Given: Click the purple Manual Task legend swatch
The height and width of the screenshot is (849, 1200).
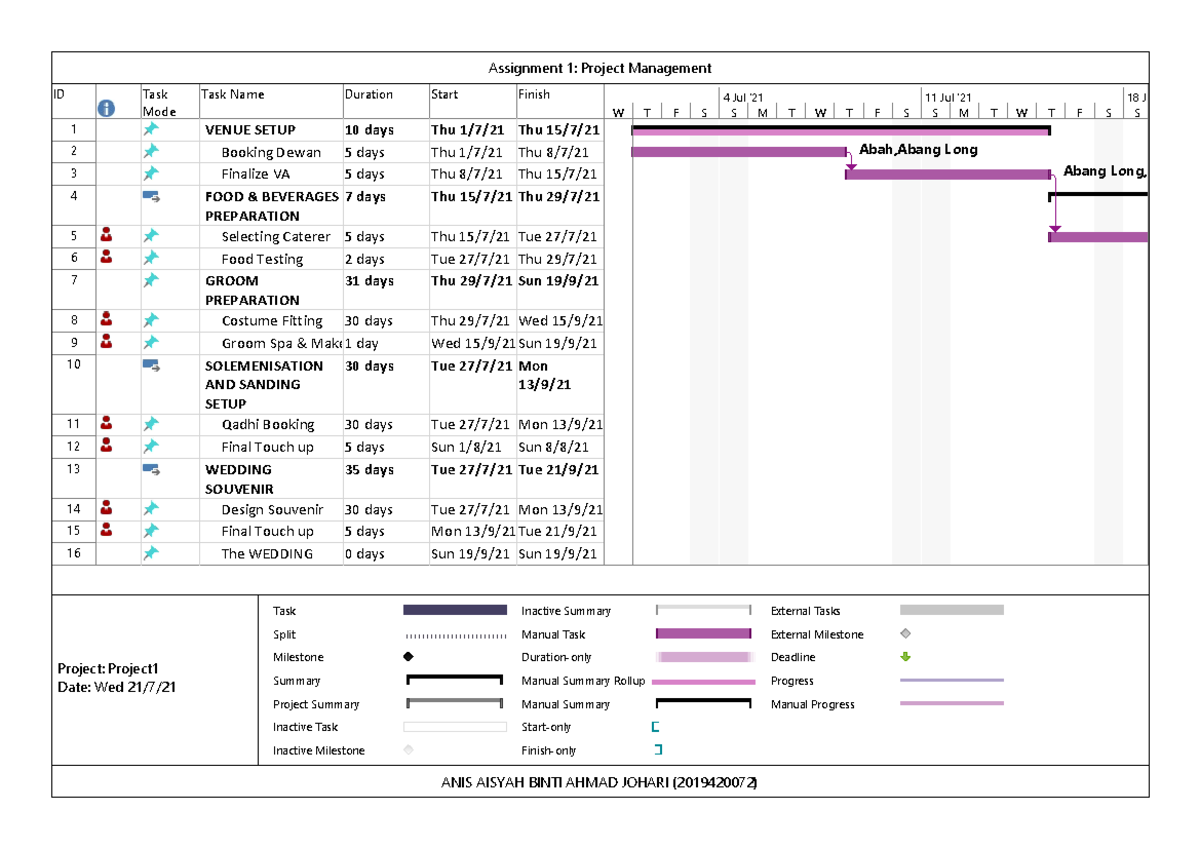Looking at the screenshot, I should (x=703, y=634).
